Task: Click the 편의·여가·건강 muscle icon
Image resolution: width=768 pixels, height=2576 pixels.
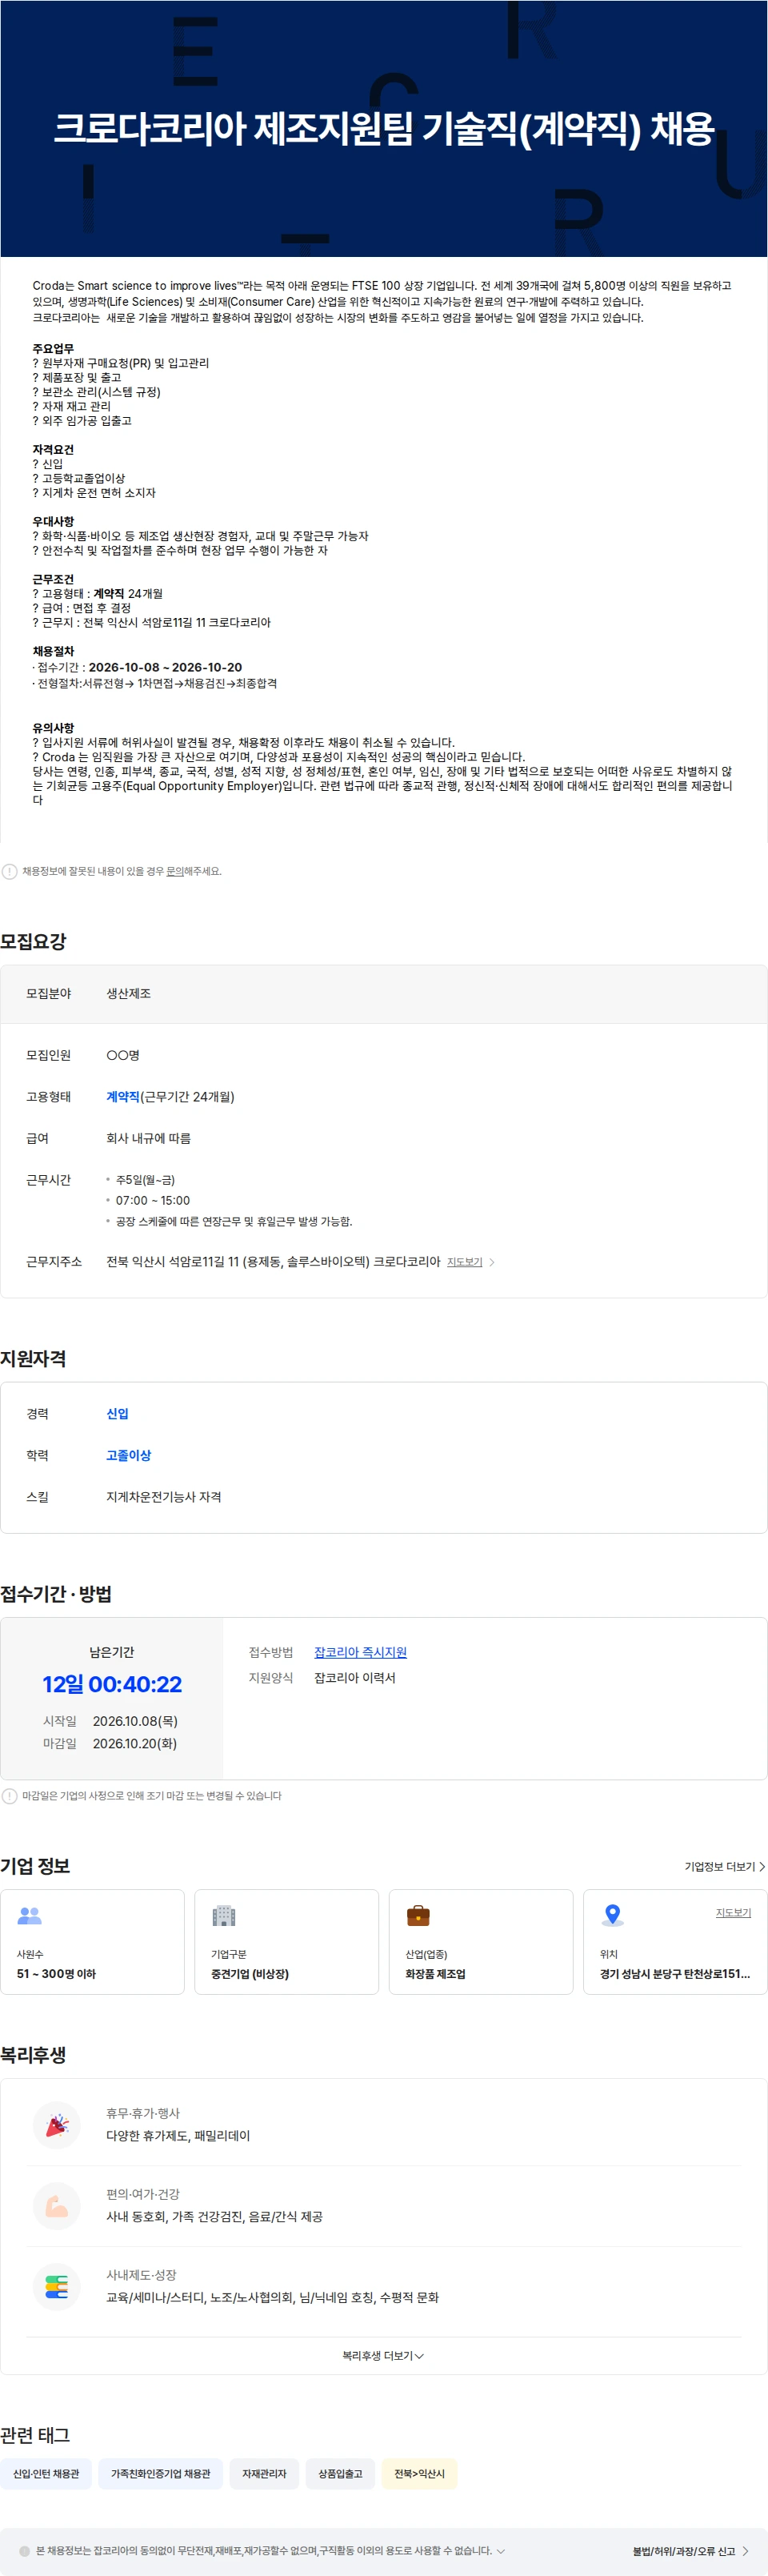Action: pyautogui.click(x=57, y=2206)
